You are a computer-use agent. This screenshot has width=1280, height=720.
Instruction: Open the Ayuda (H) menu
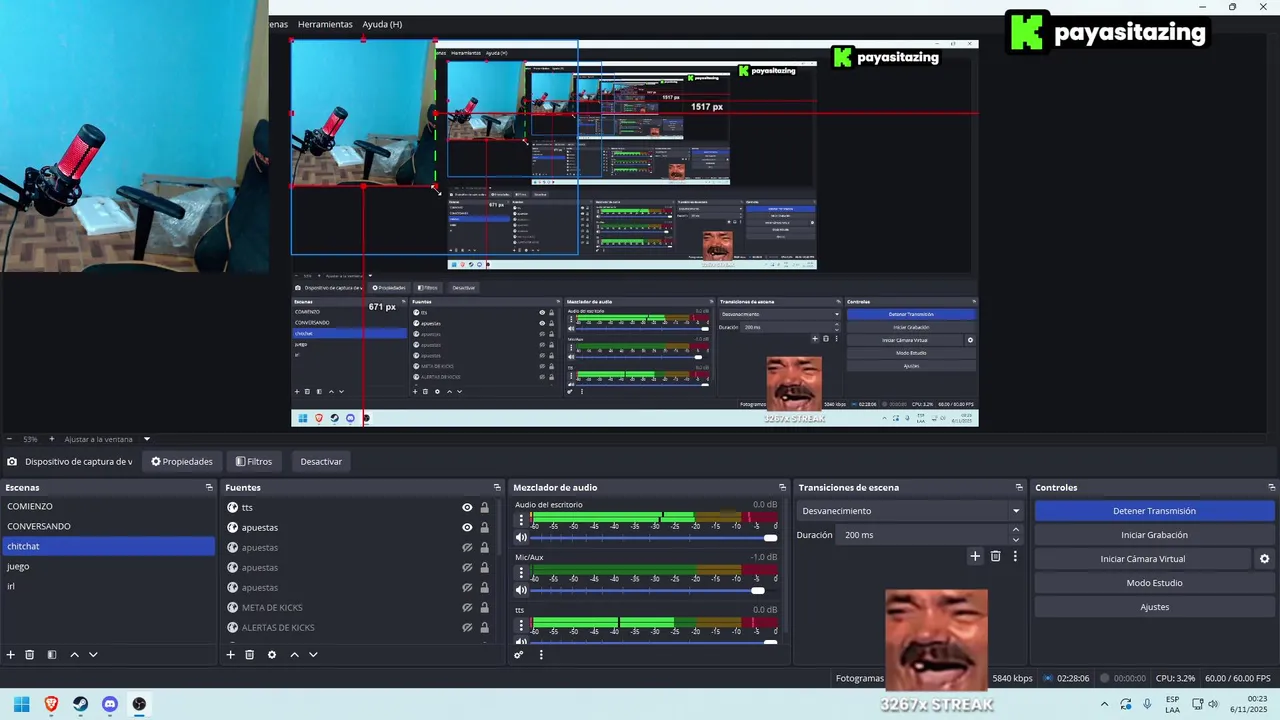pyautogui.click(x=382, y=24)
